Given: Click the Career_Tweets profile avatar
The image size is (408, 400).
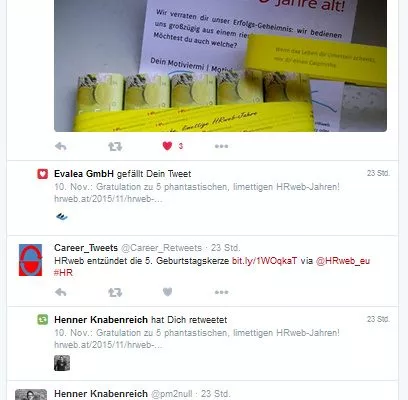Looking at the screenshot, I should click(30, 260).
